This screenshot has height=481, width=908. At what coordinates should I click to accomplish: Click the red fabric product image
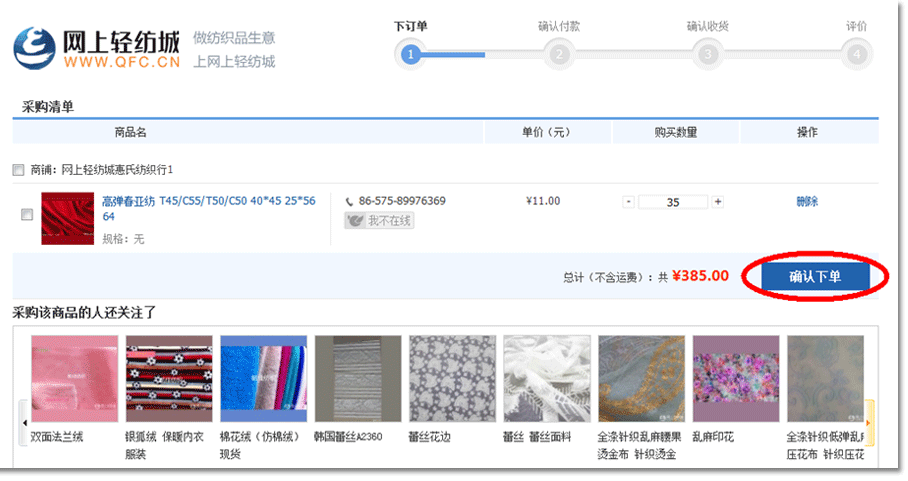tap(67, 219)
